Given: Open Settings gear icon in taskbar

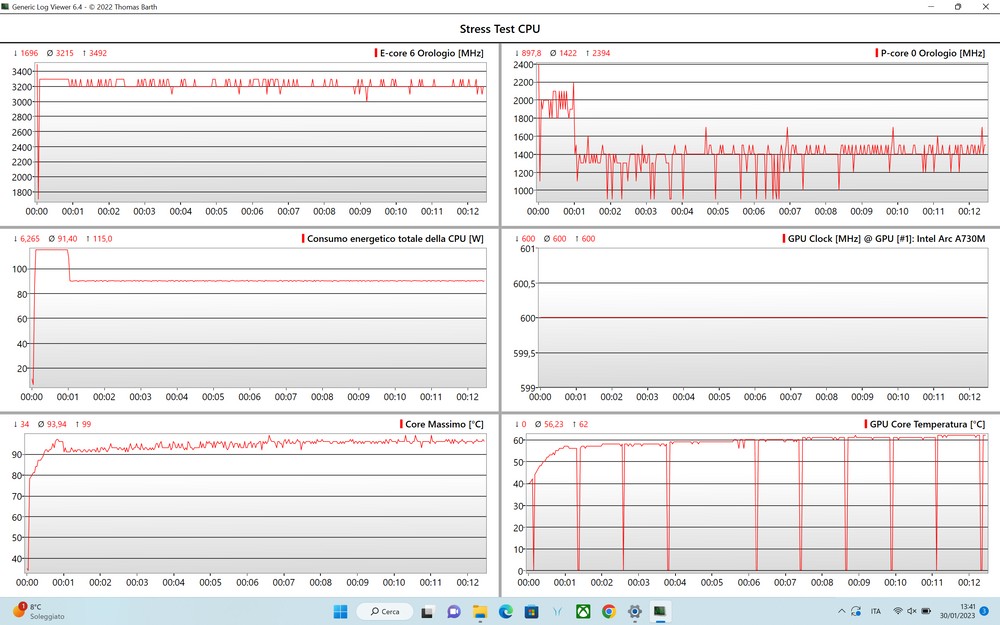Looking at the screenshot, I should (634, 611).
